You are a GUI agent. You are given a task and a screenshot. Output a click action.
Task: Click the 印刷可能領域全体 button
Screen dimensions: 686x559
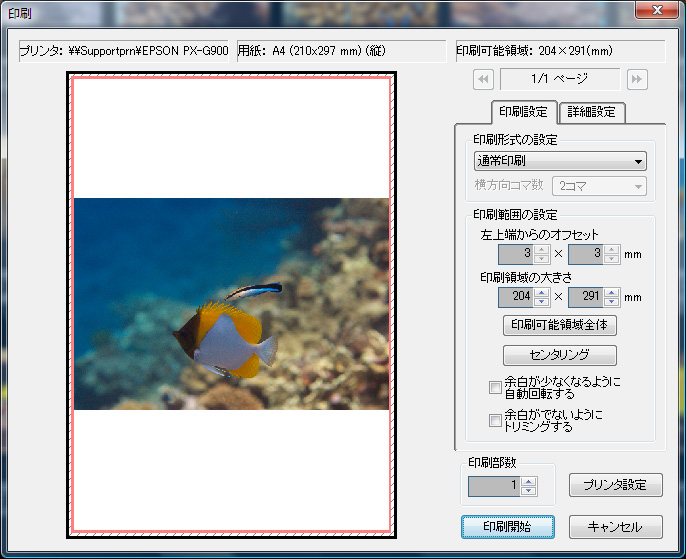[560, 325]
